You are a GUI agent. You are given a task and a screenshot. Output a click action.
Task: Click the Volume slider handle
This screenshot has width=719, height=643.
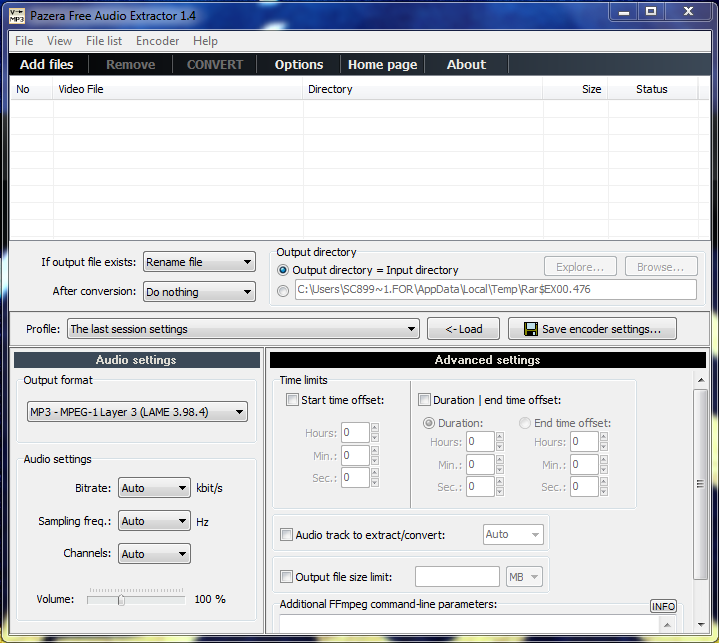tap(121, 599)
